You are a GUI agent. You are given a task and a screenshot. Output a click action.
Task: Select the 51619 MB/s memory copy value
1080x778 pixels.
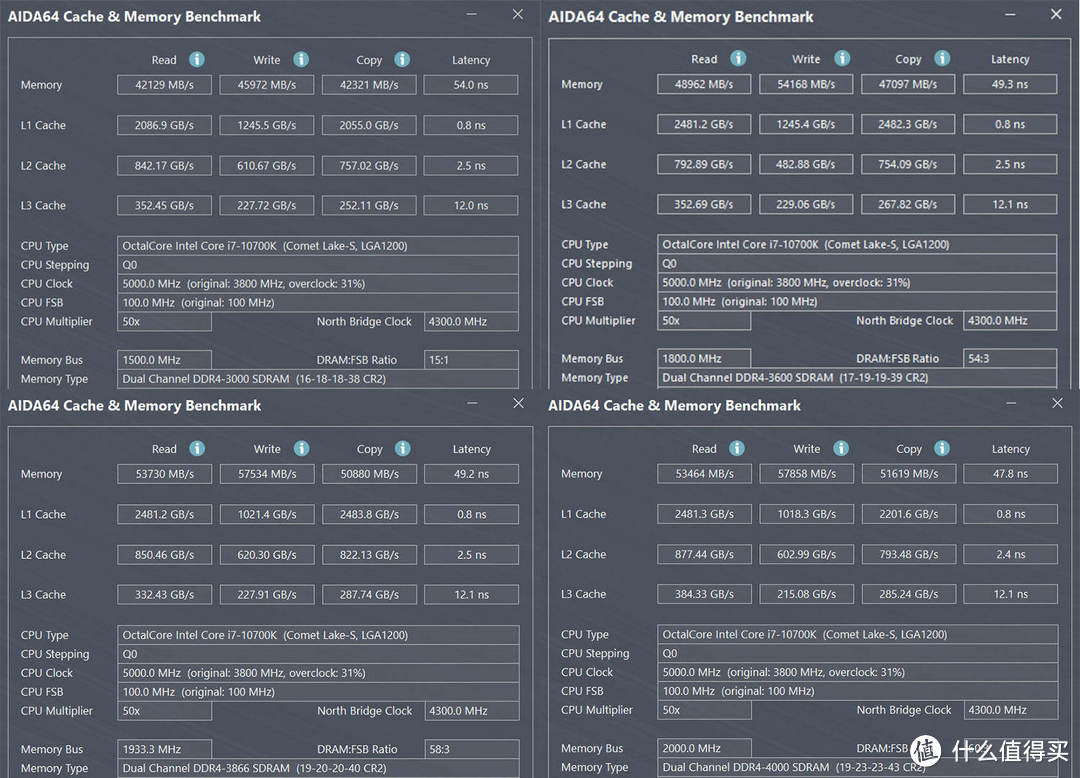coord(909,474)
